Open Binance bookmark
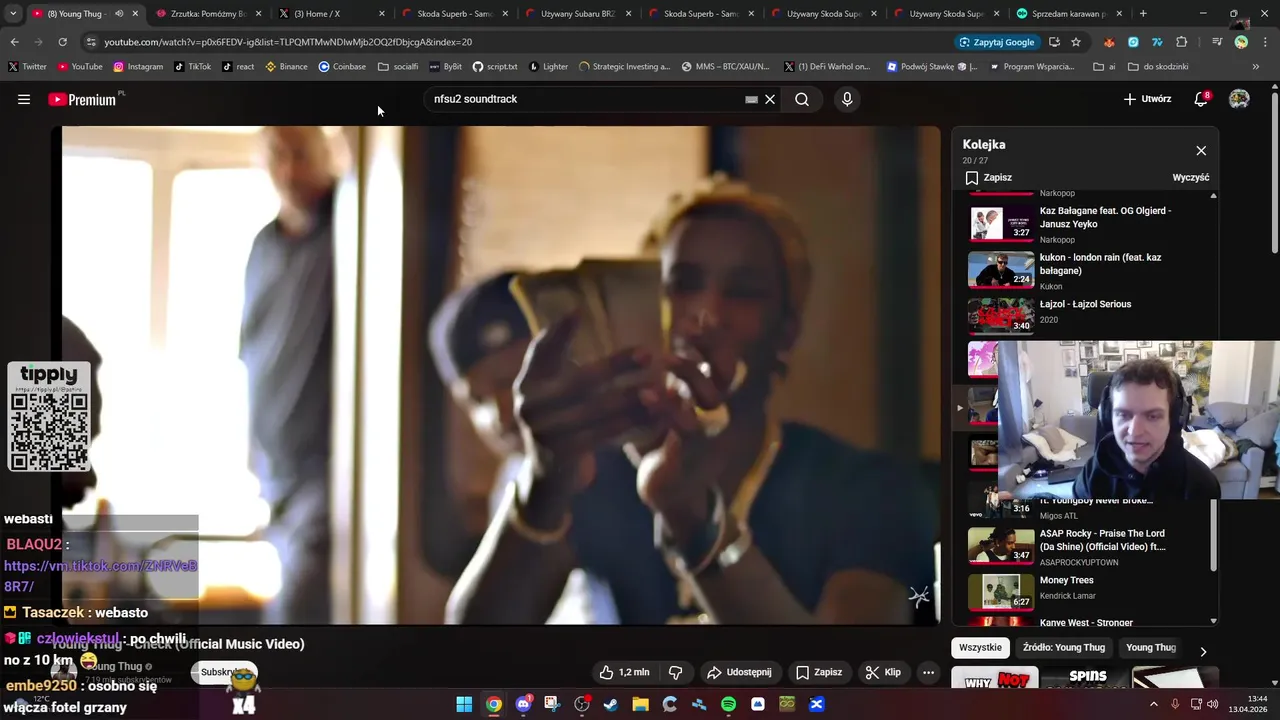 287,67
